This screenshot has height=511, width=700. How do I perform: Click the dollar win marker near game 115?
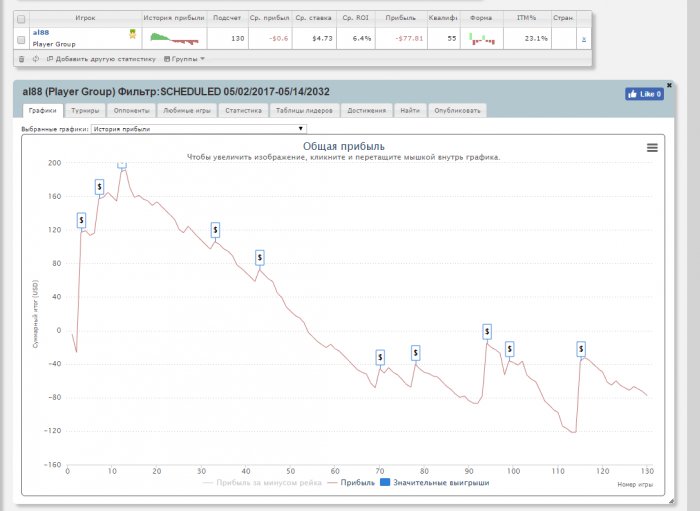[x=581, y=349]
